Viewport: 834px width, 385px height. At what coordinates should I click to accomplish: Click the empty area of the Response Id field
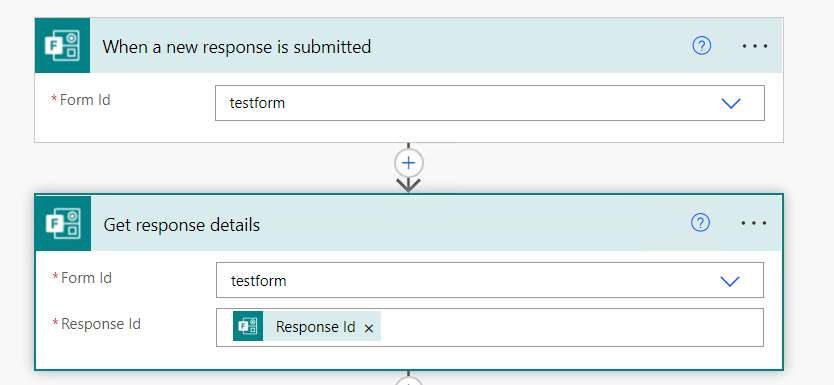[572, 327]
